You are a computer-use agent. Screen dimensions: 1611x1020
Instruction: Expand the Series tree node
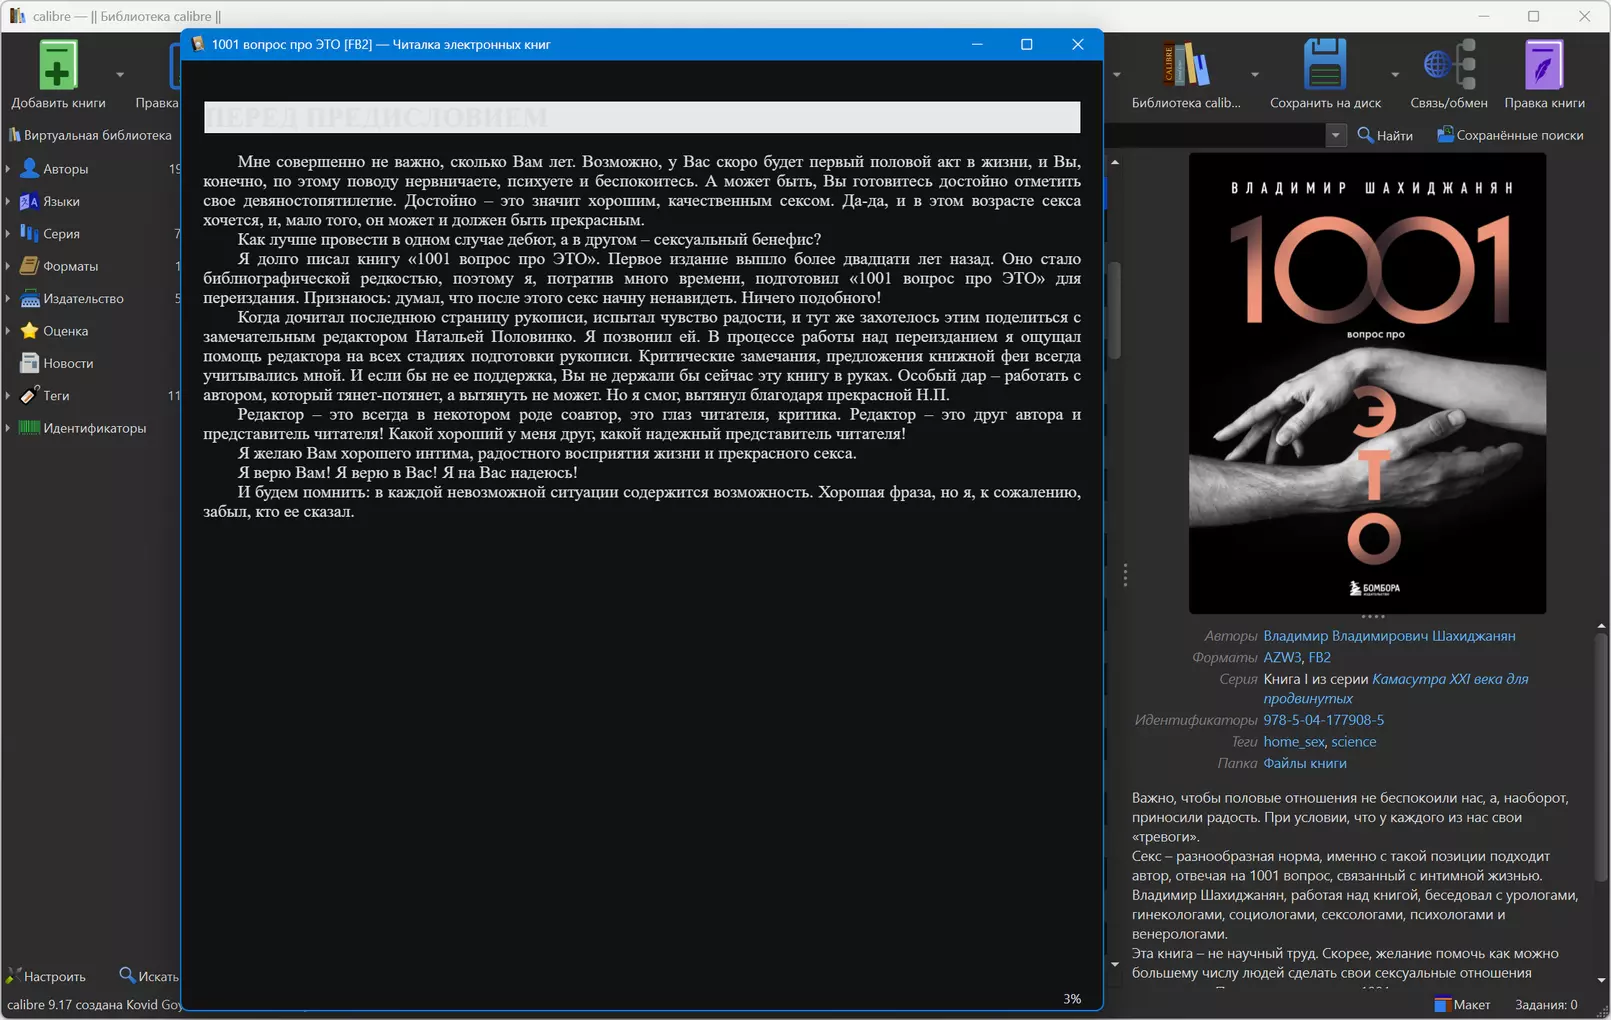(8, 234)
